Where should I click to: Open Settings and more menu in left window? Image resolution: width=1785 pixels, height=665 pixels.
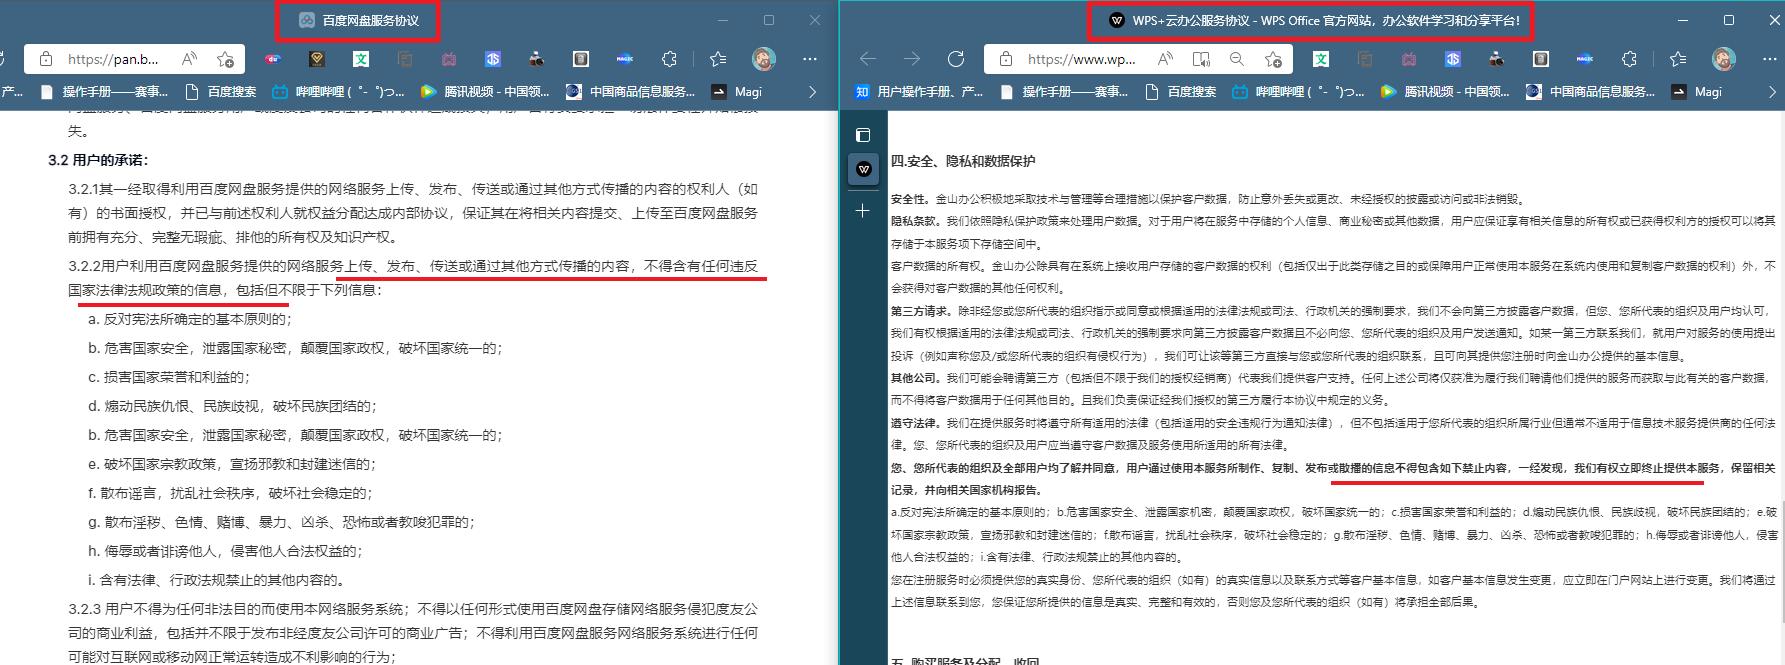pyautogui.click(x=810, y=59)
